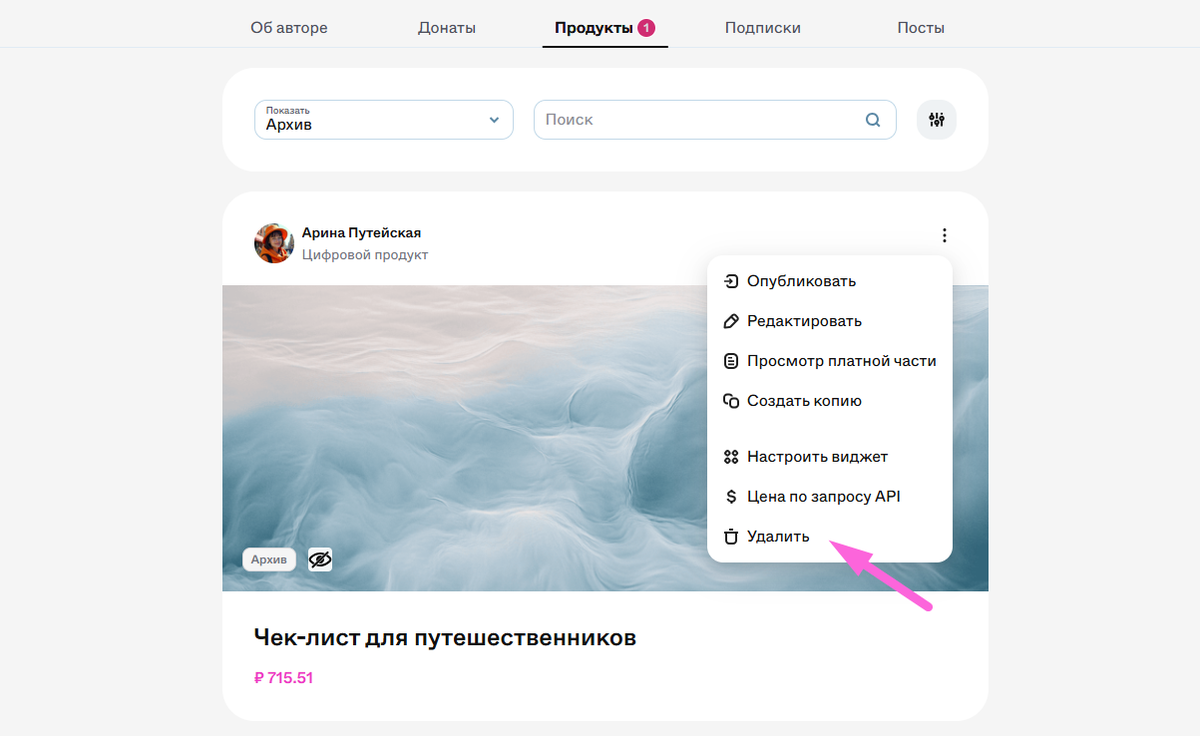This screenshot has width=1200, height=736.
Task: Click the author name Арина Путейская
Action: click(361, 233)
